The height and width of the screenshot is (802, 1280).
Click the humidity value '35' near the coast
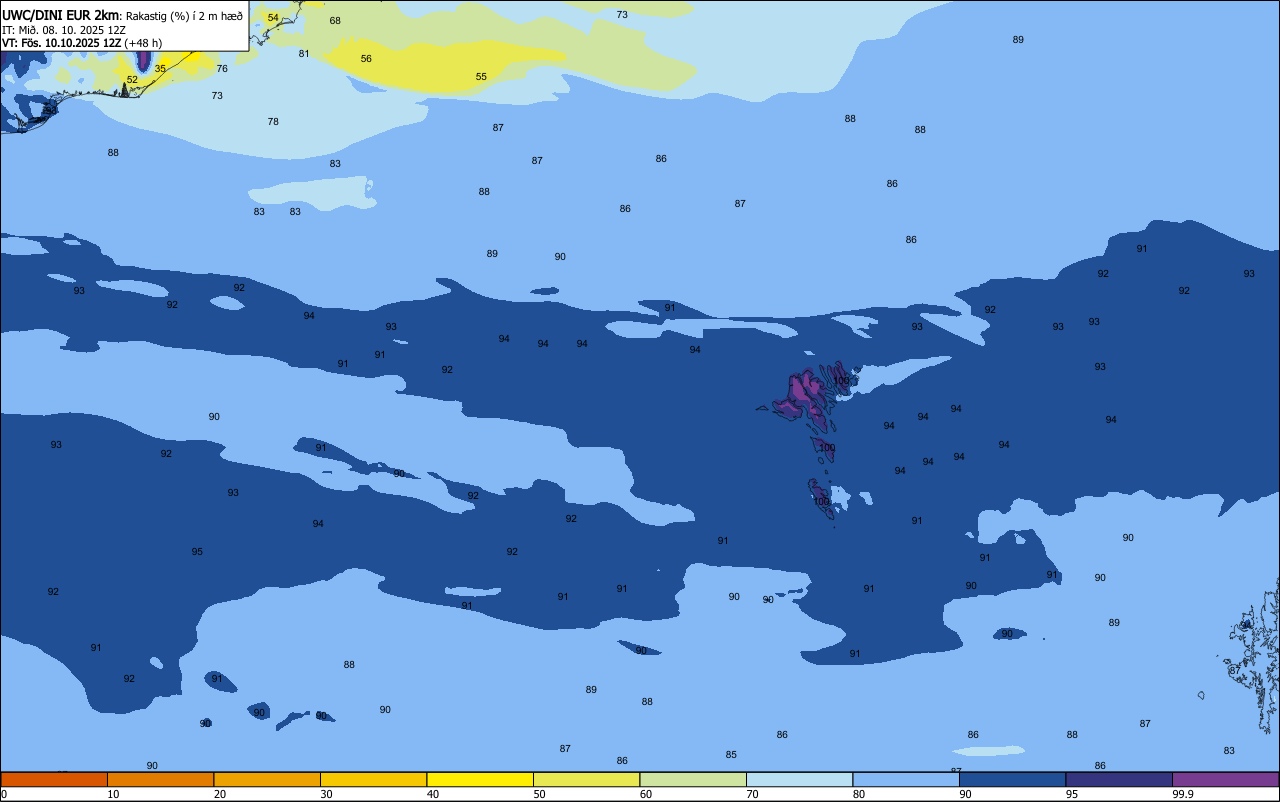(x=160, y=69)
